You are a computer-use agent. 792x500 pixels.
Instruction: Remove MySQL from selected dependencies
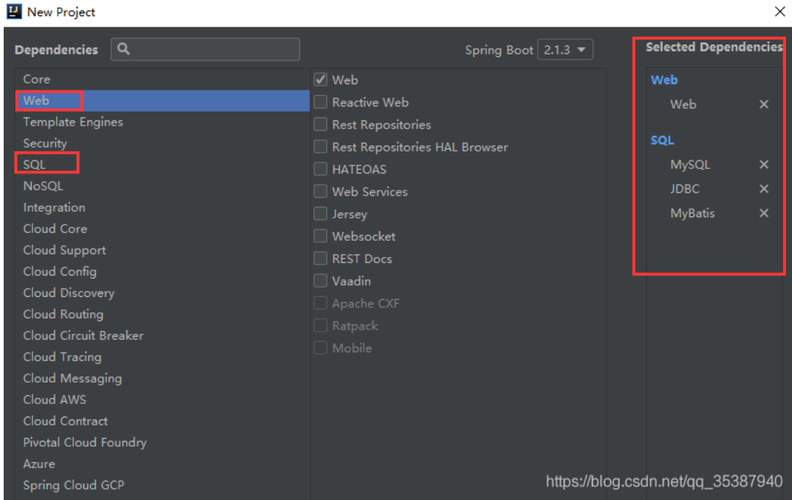764,165
